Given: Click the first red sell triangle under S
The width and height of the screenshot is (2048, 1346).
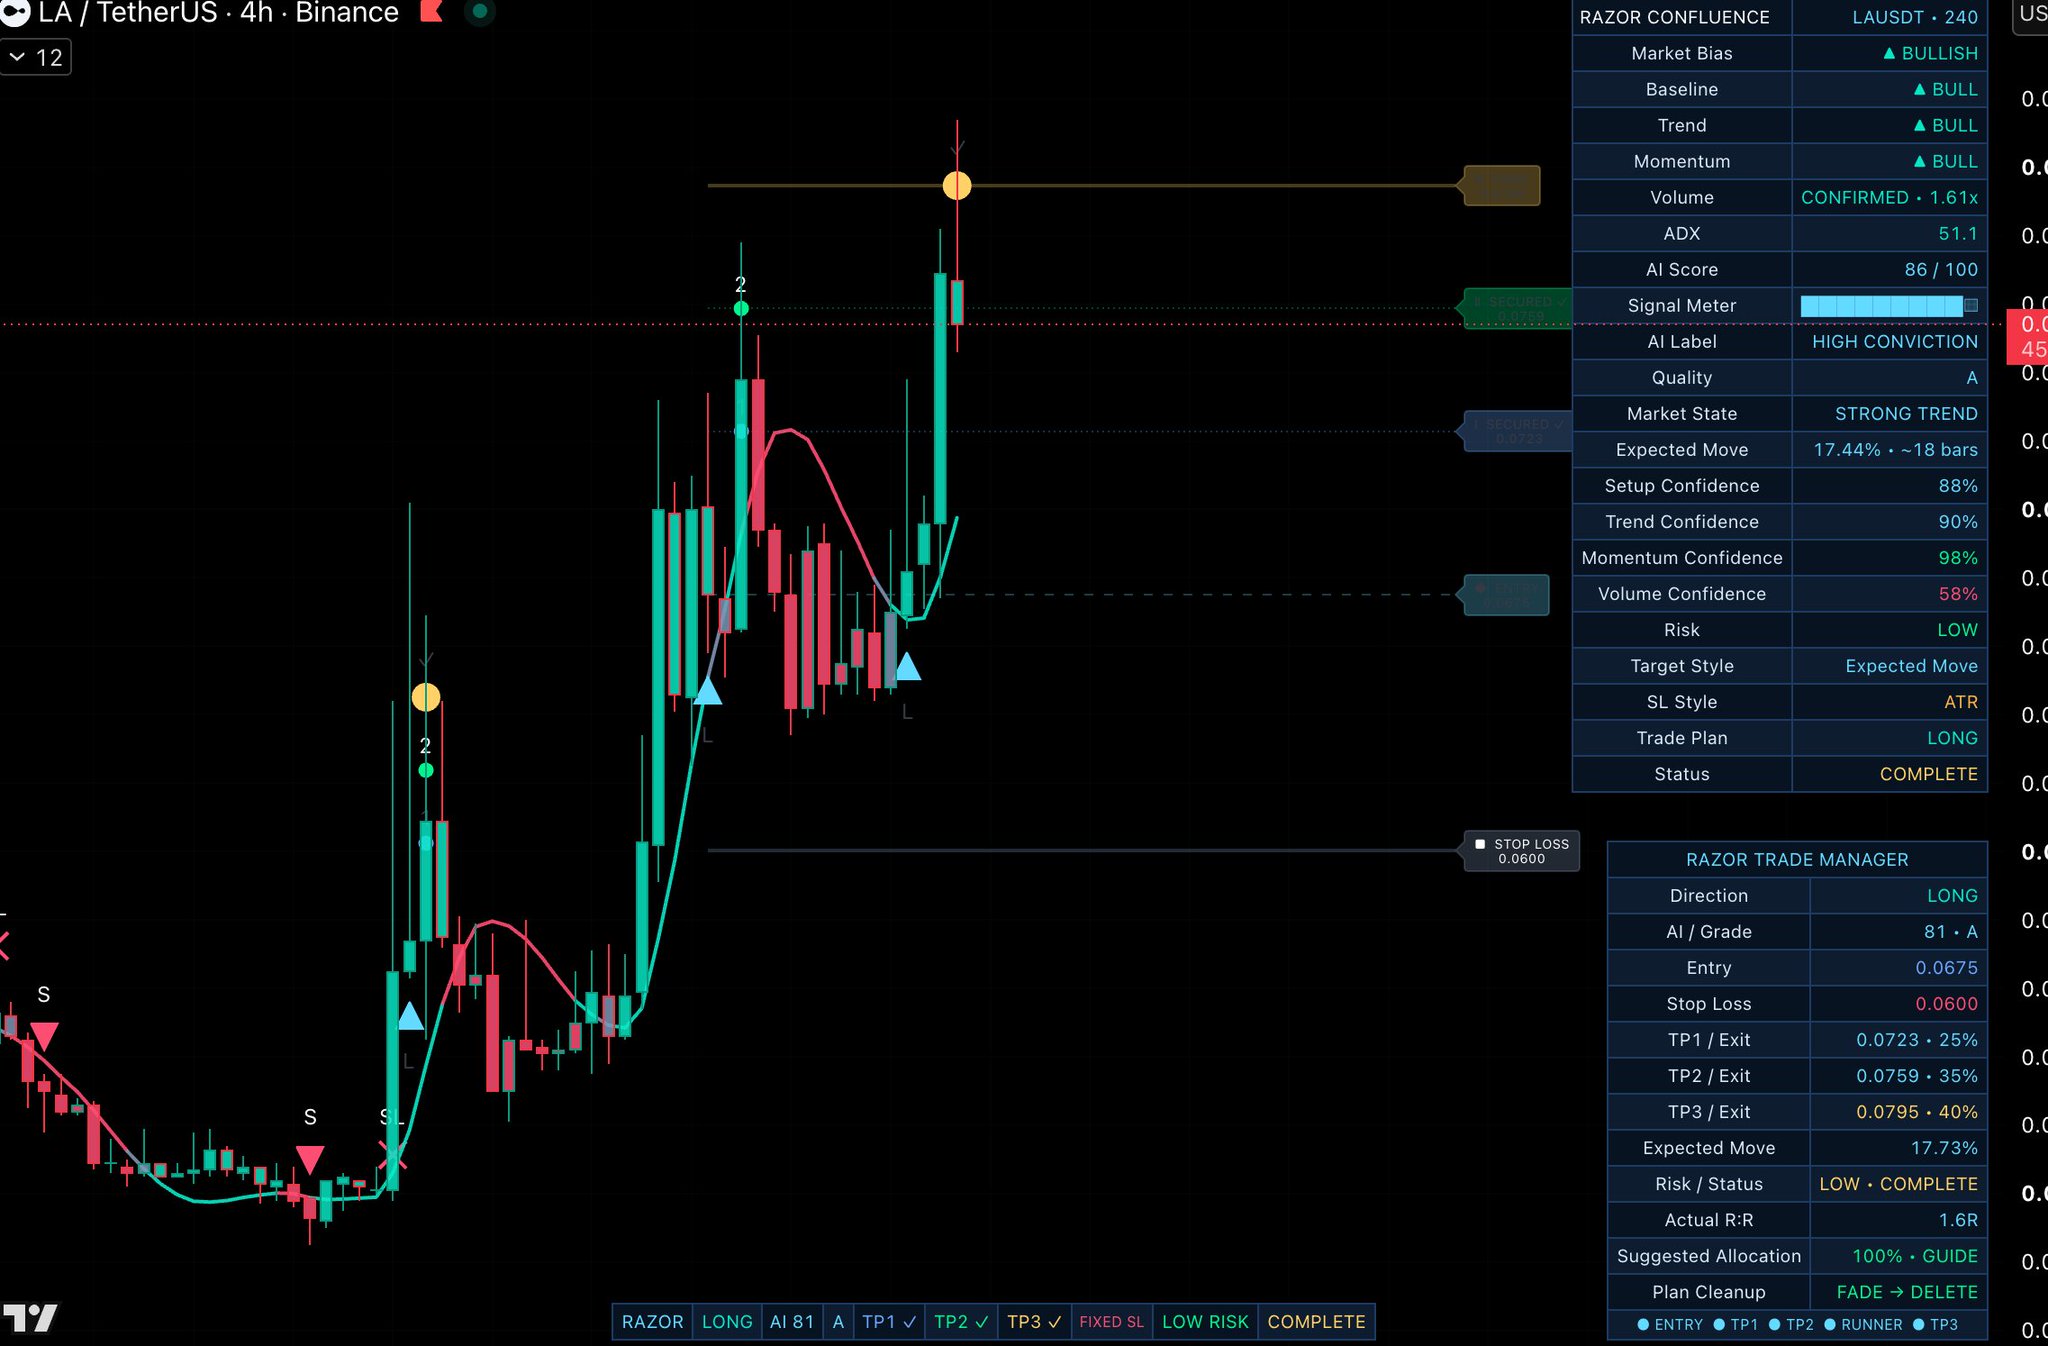Looking at the screenshot, I should [44, 1036].
